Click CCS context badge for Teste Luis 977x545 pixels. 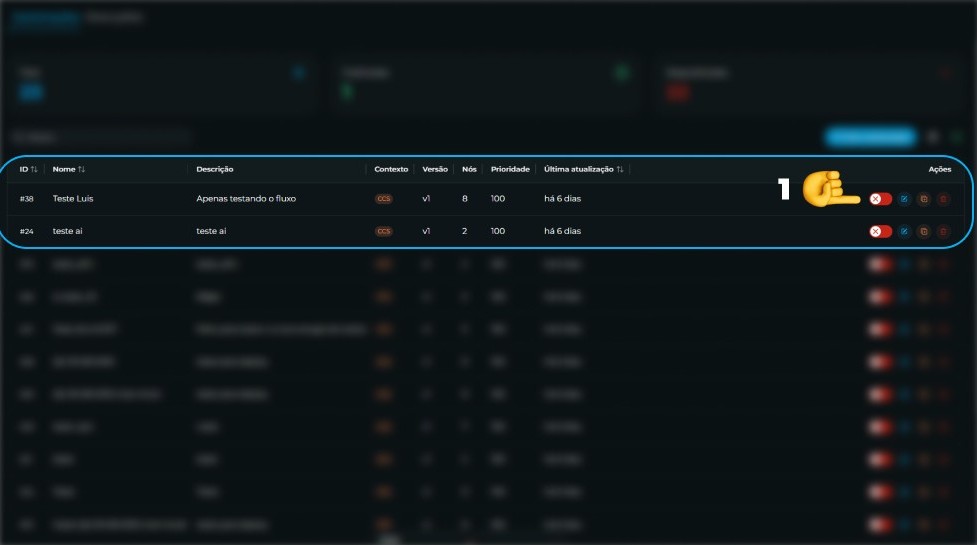(384, 199)
